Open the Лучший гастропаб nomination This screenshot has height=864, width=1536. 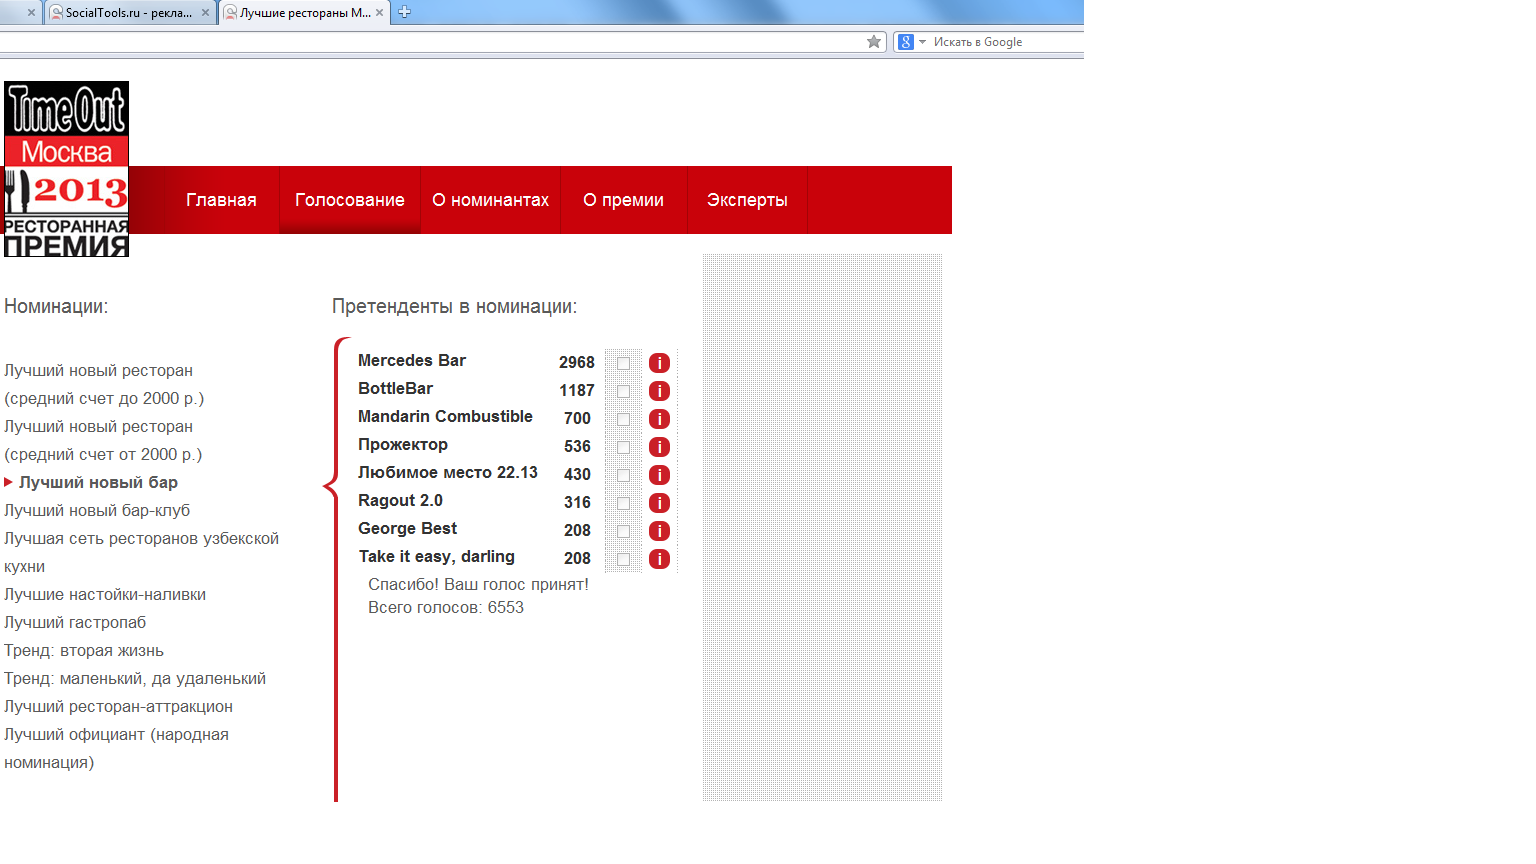(x=75, y=622)
